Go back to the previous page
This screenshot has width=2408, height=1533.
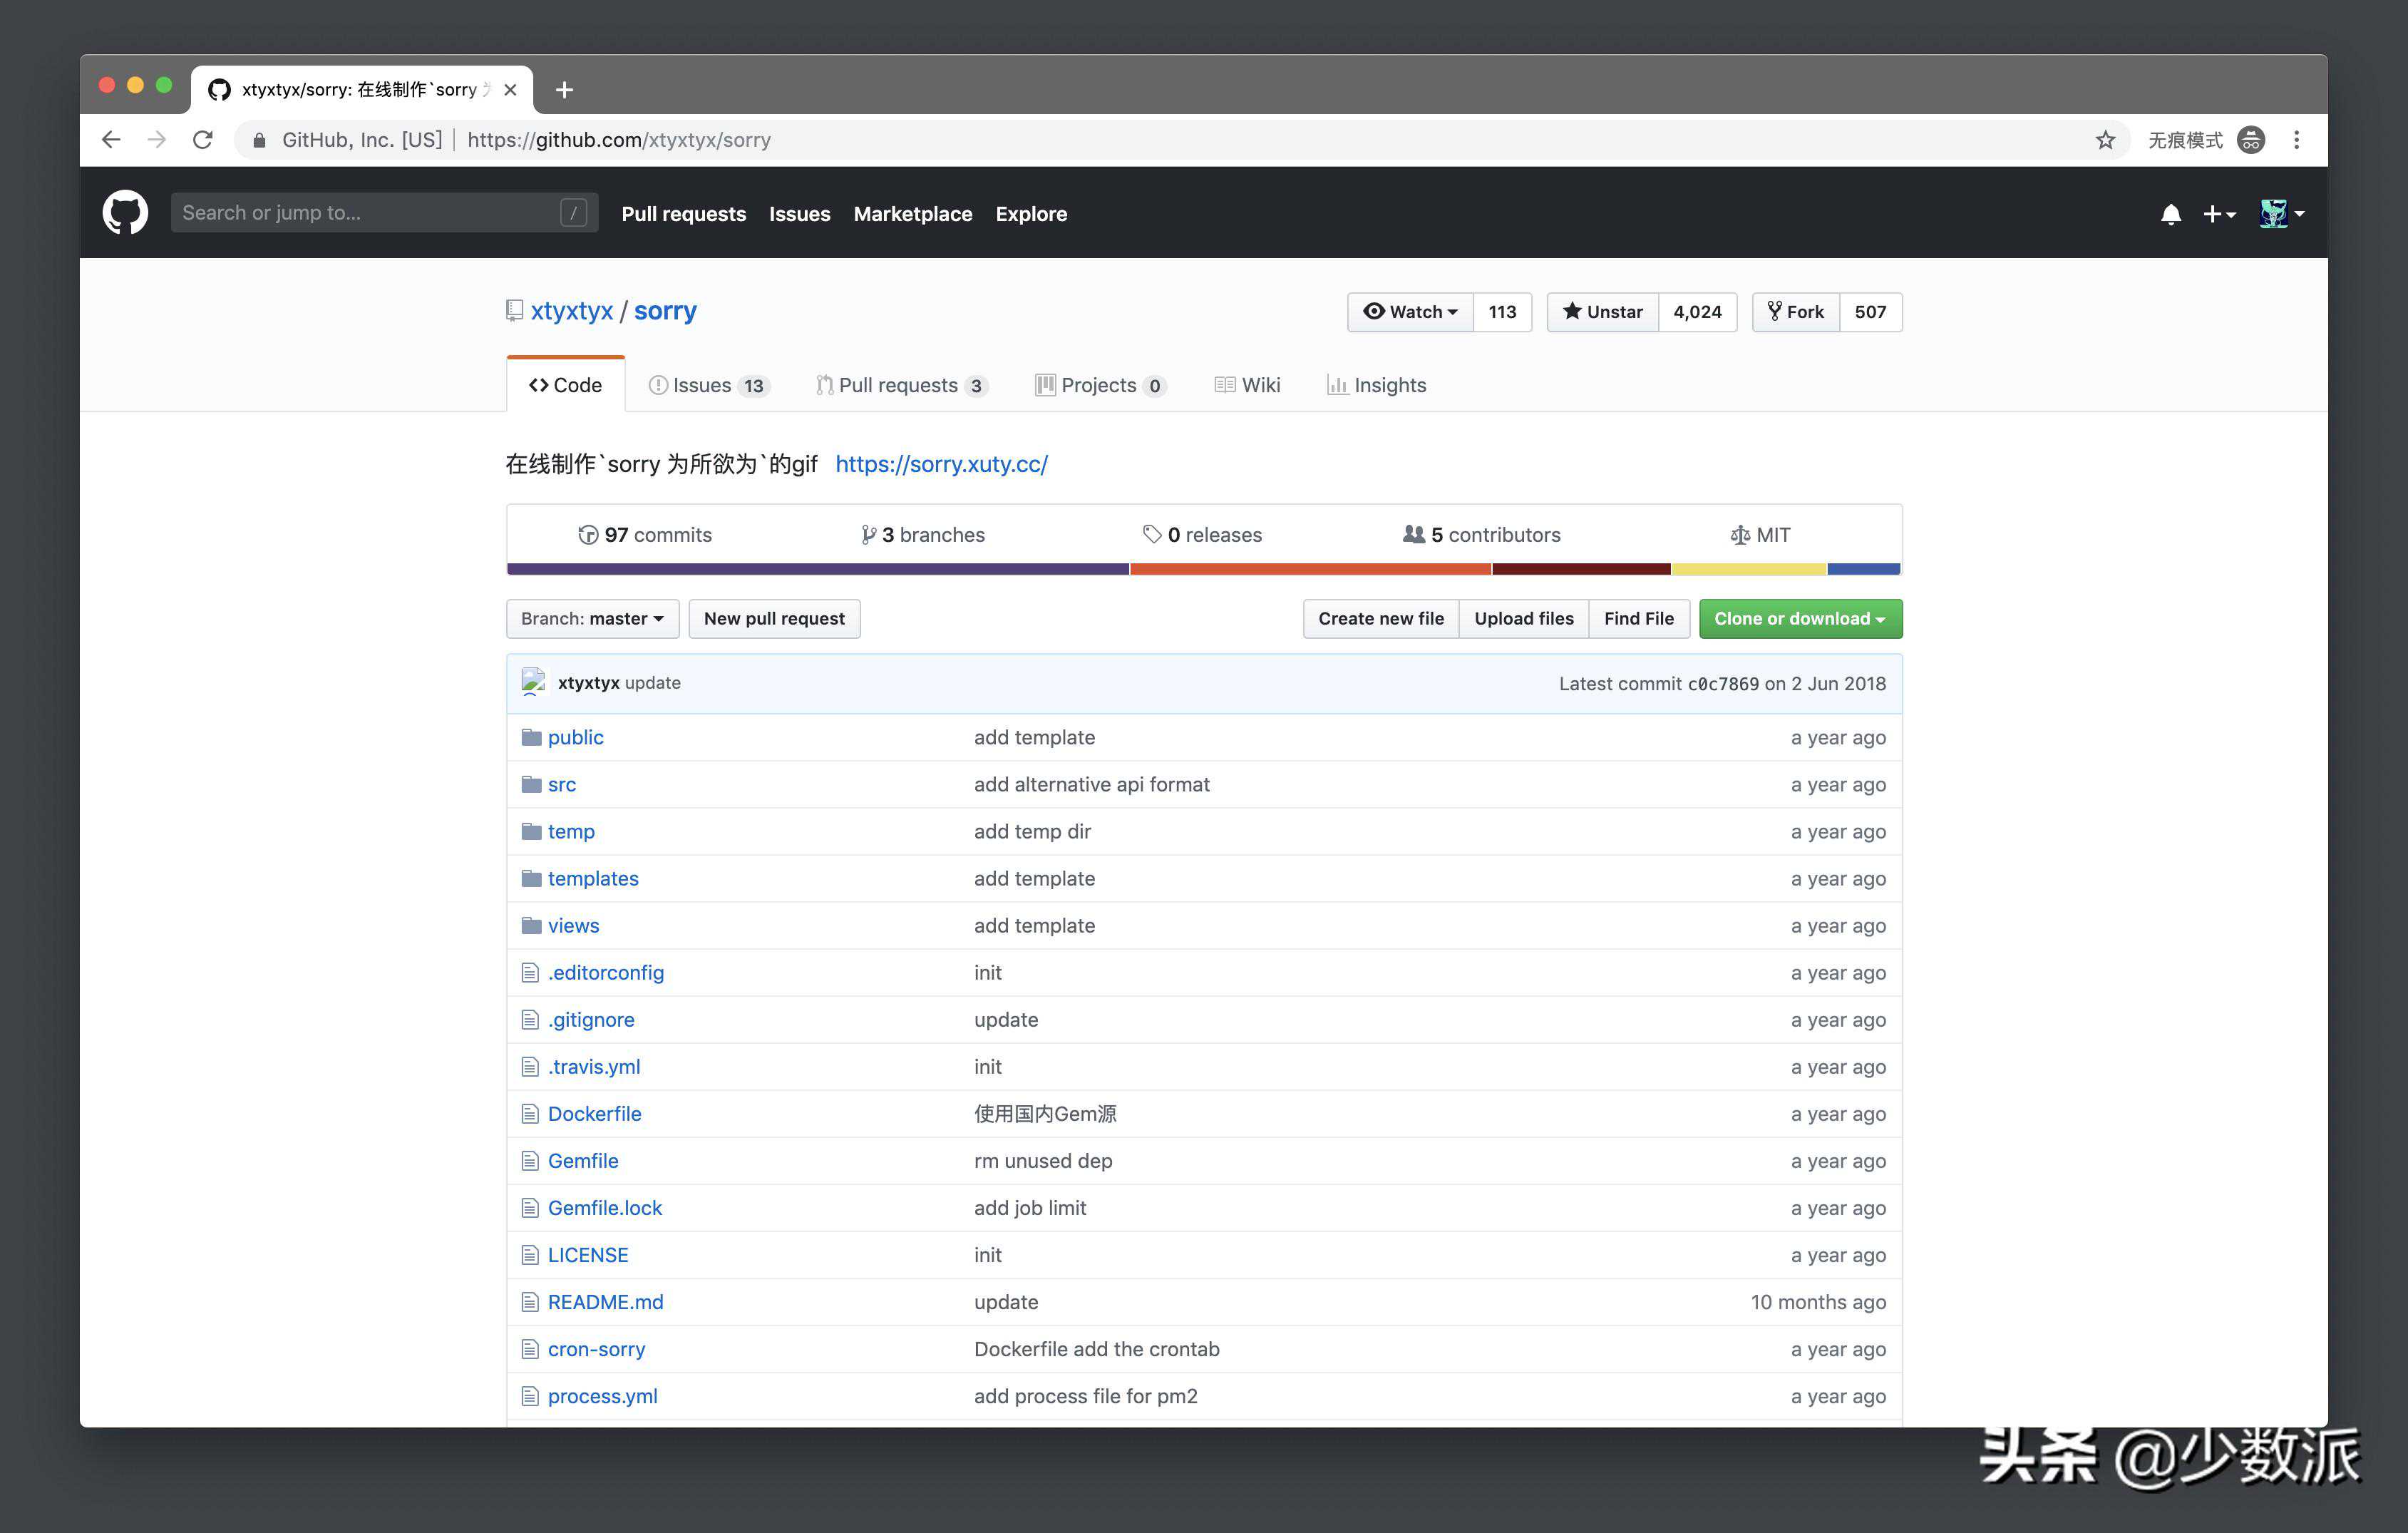click(x=111, y=140)
